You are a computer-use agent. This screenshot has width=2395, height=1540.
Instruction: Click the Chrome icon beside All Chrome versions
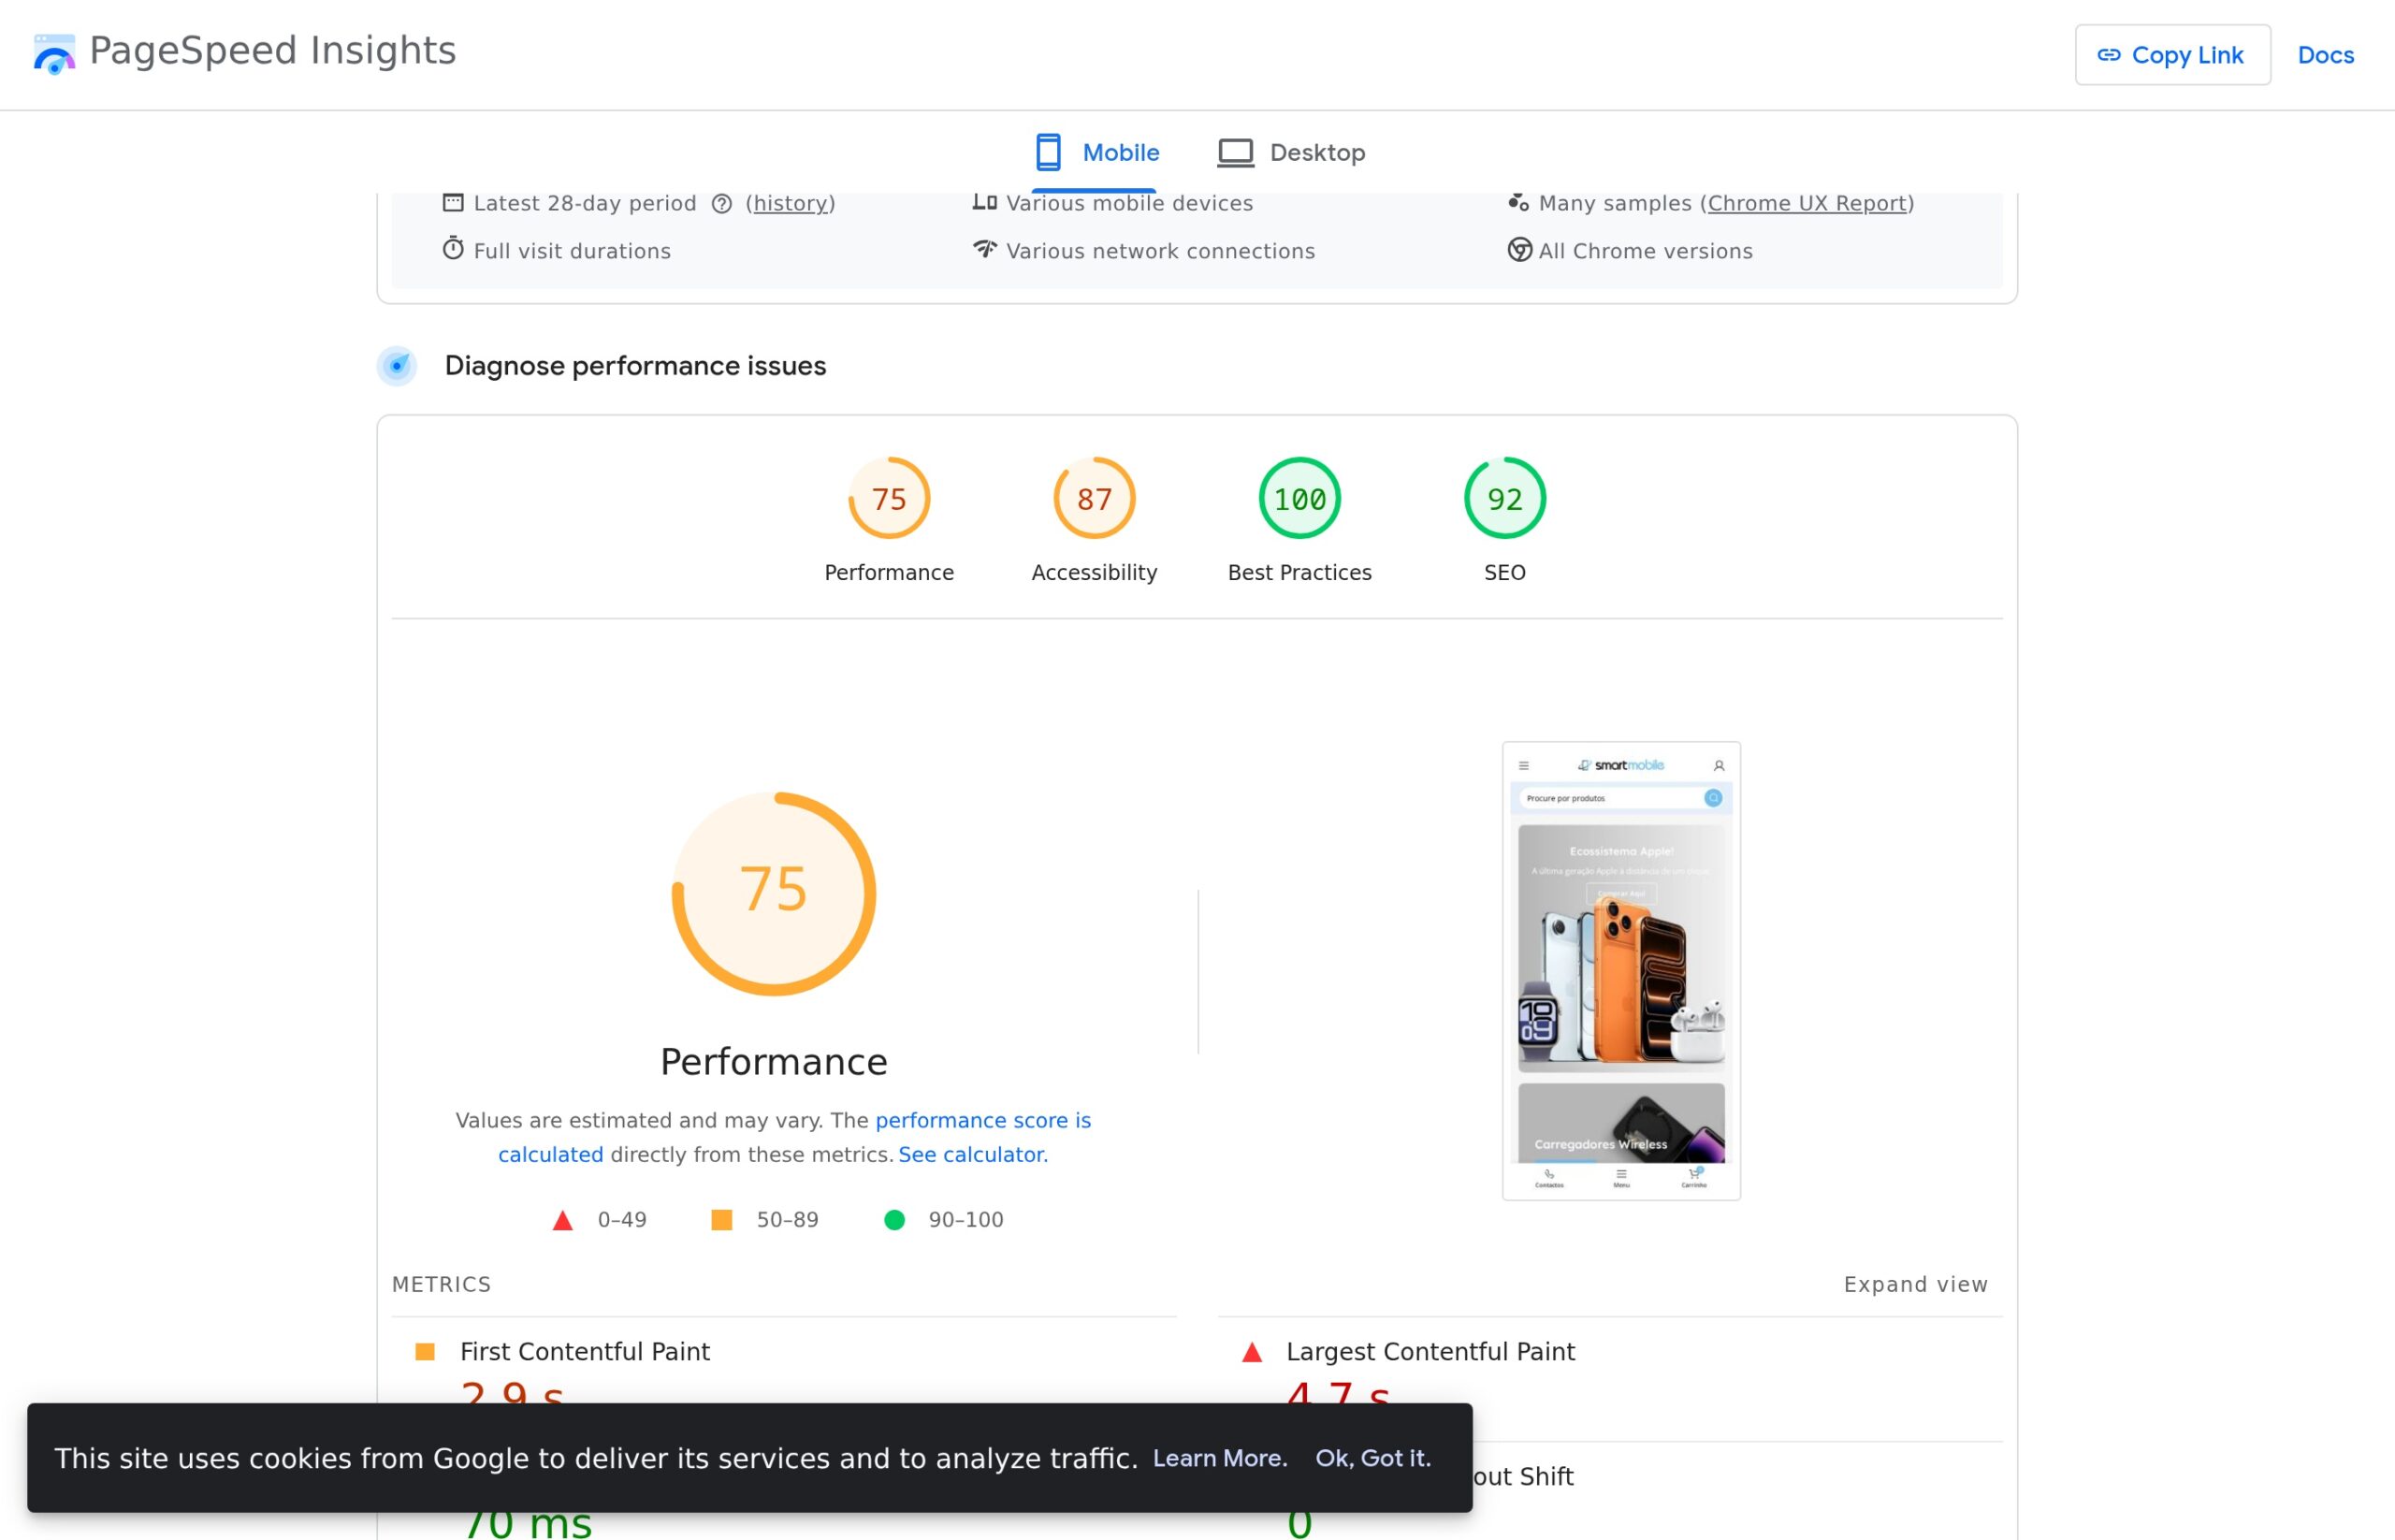tap(1518, 250)
